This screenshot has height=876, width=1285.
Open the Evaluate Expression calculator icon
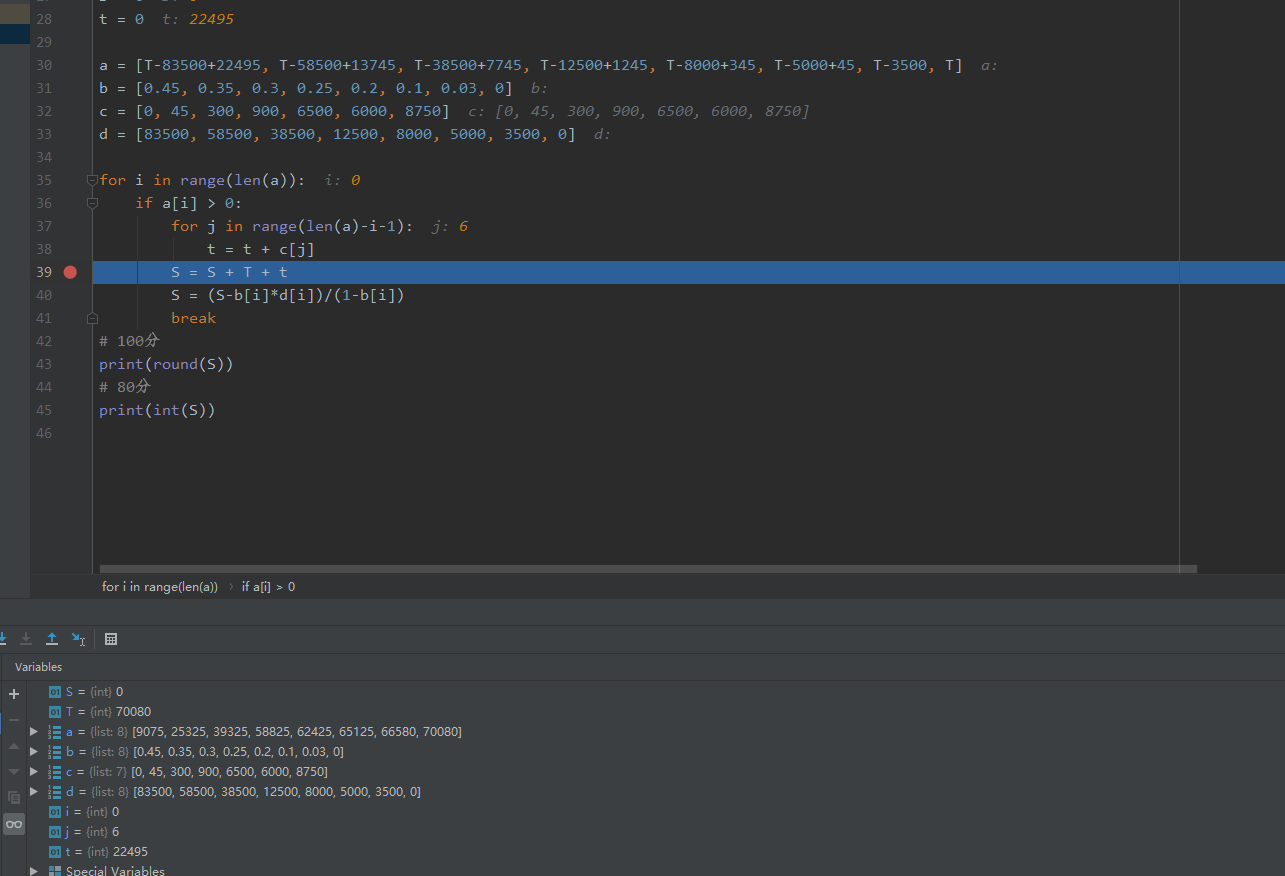(x=111, y=639)
